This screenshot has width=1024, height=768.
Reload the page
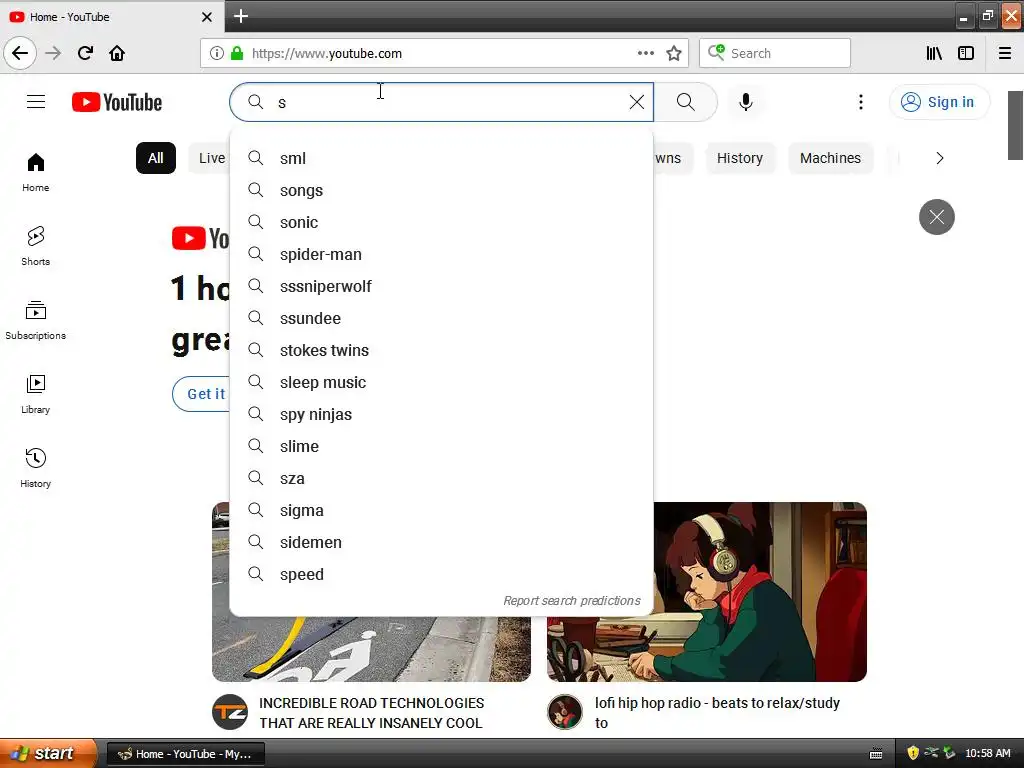[x=85, y=53]
